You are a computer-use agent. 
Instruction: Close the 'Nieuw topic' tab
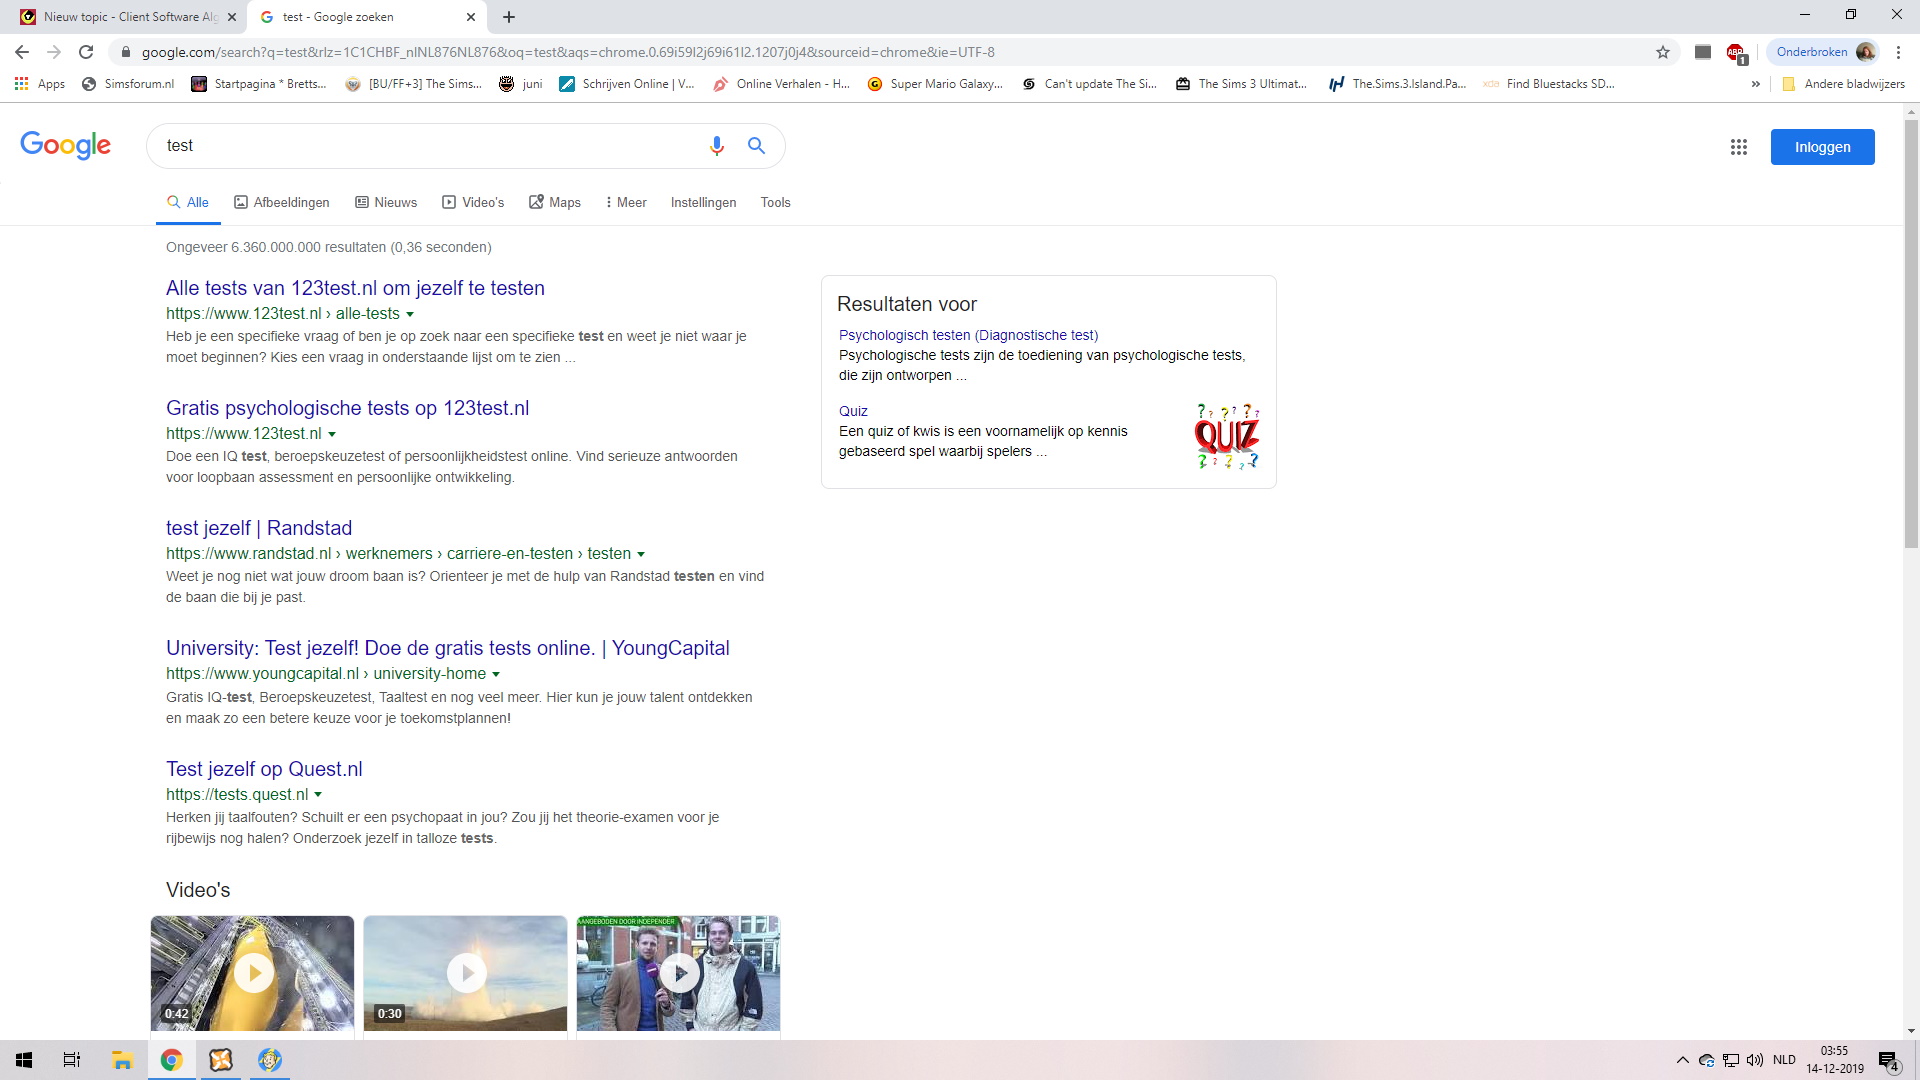(x=231, y=17)
